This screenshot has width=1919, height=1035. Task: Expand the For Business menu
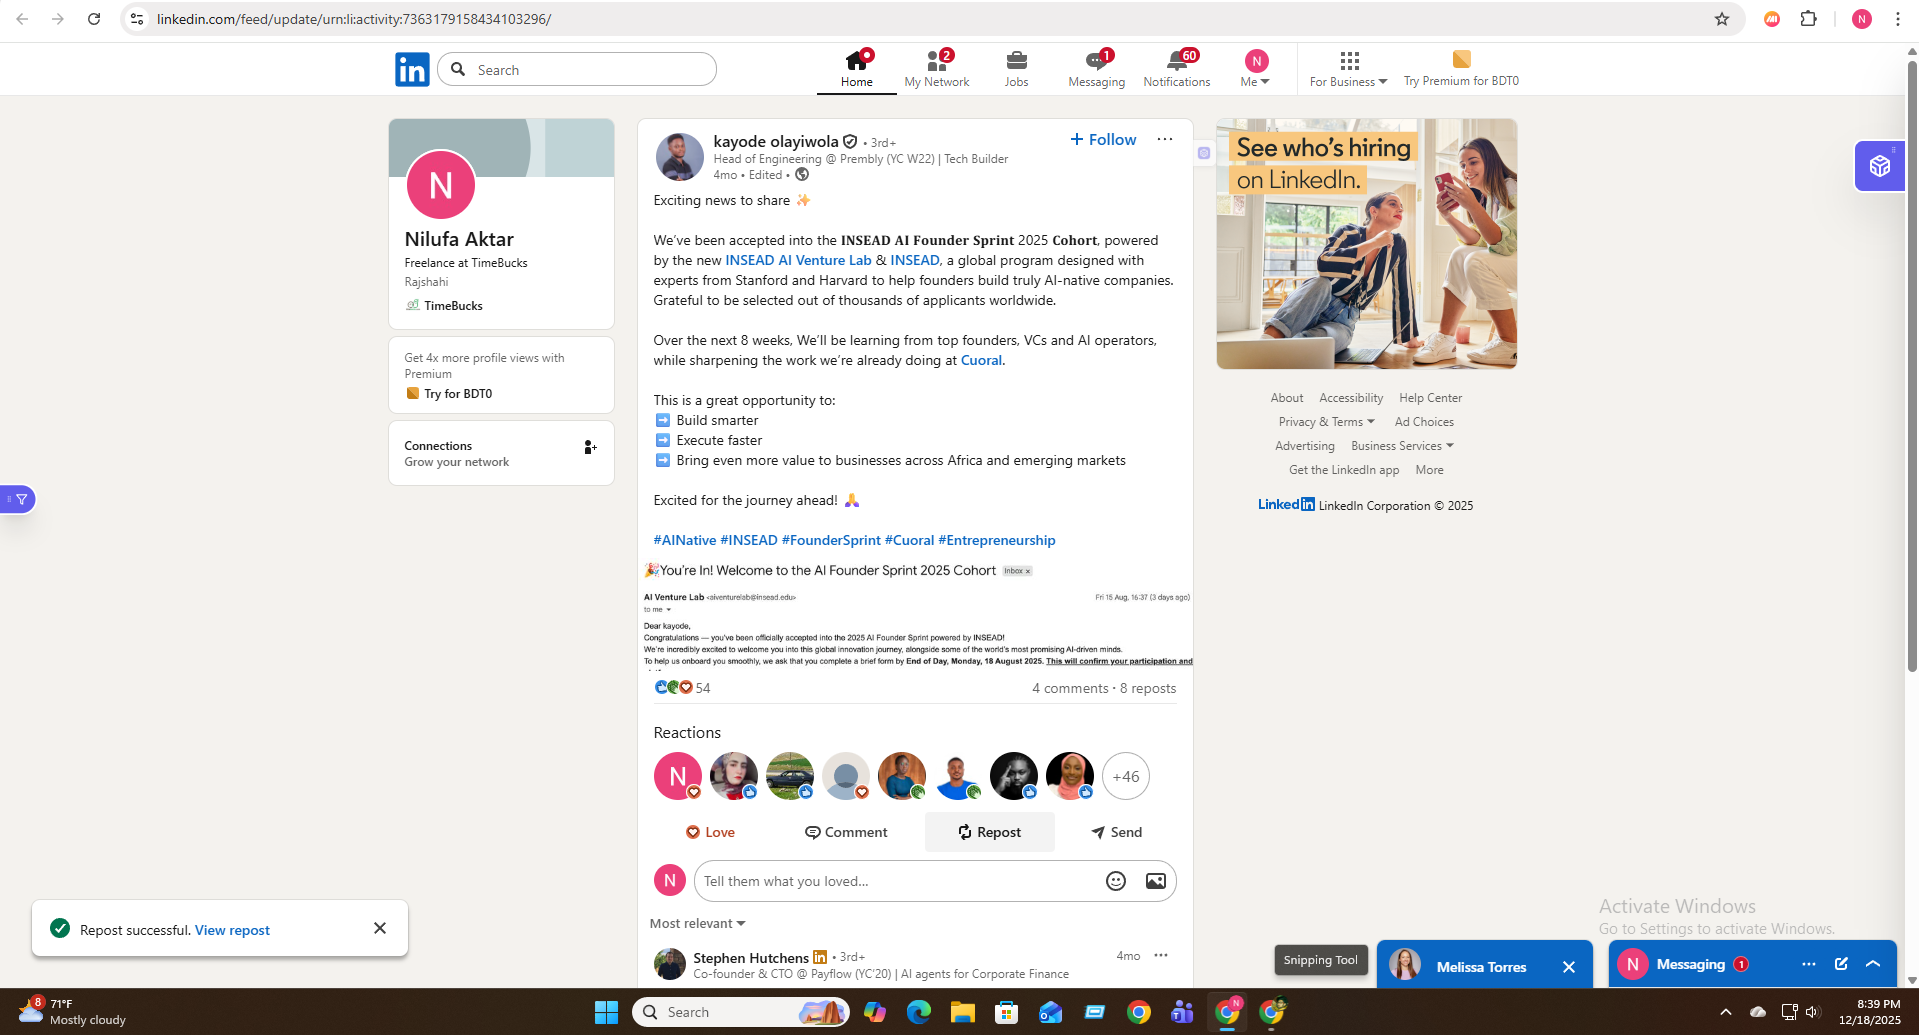pyautogui.click(x=1349, y=69)
